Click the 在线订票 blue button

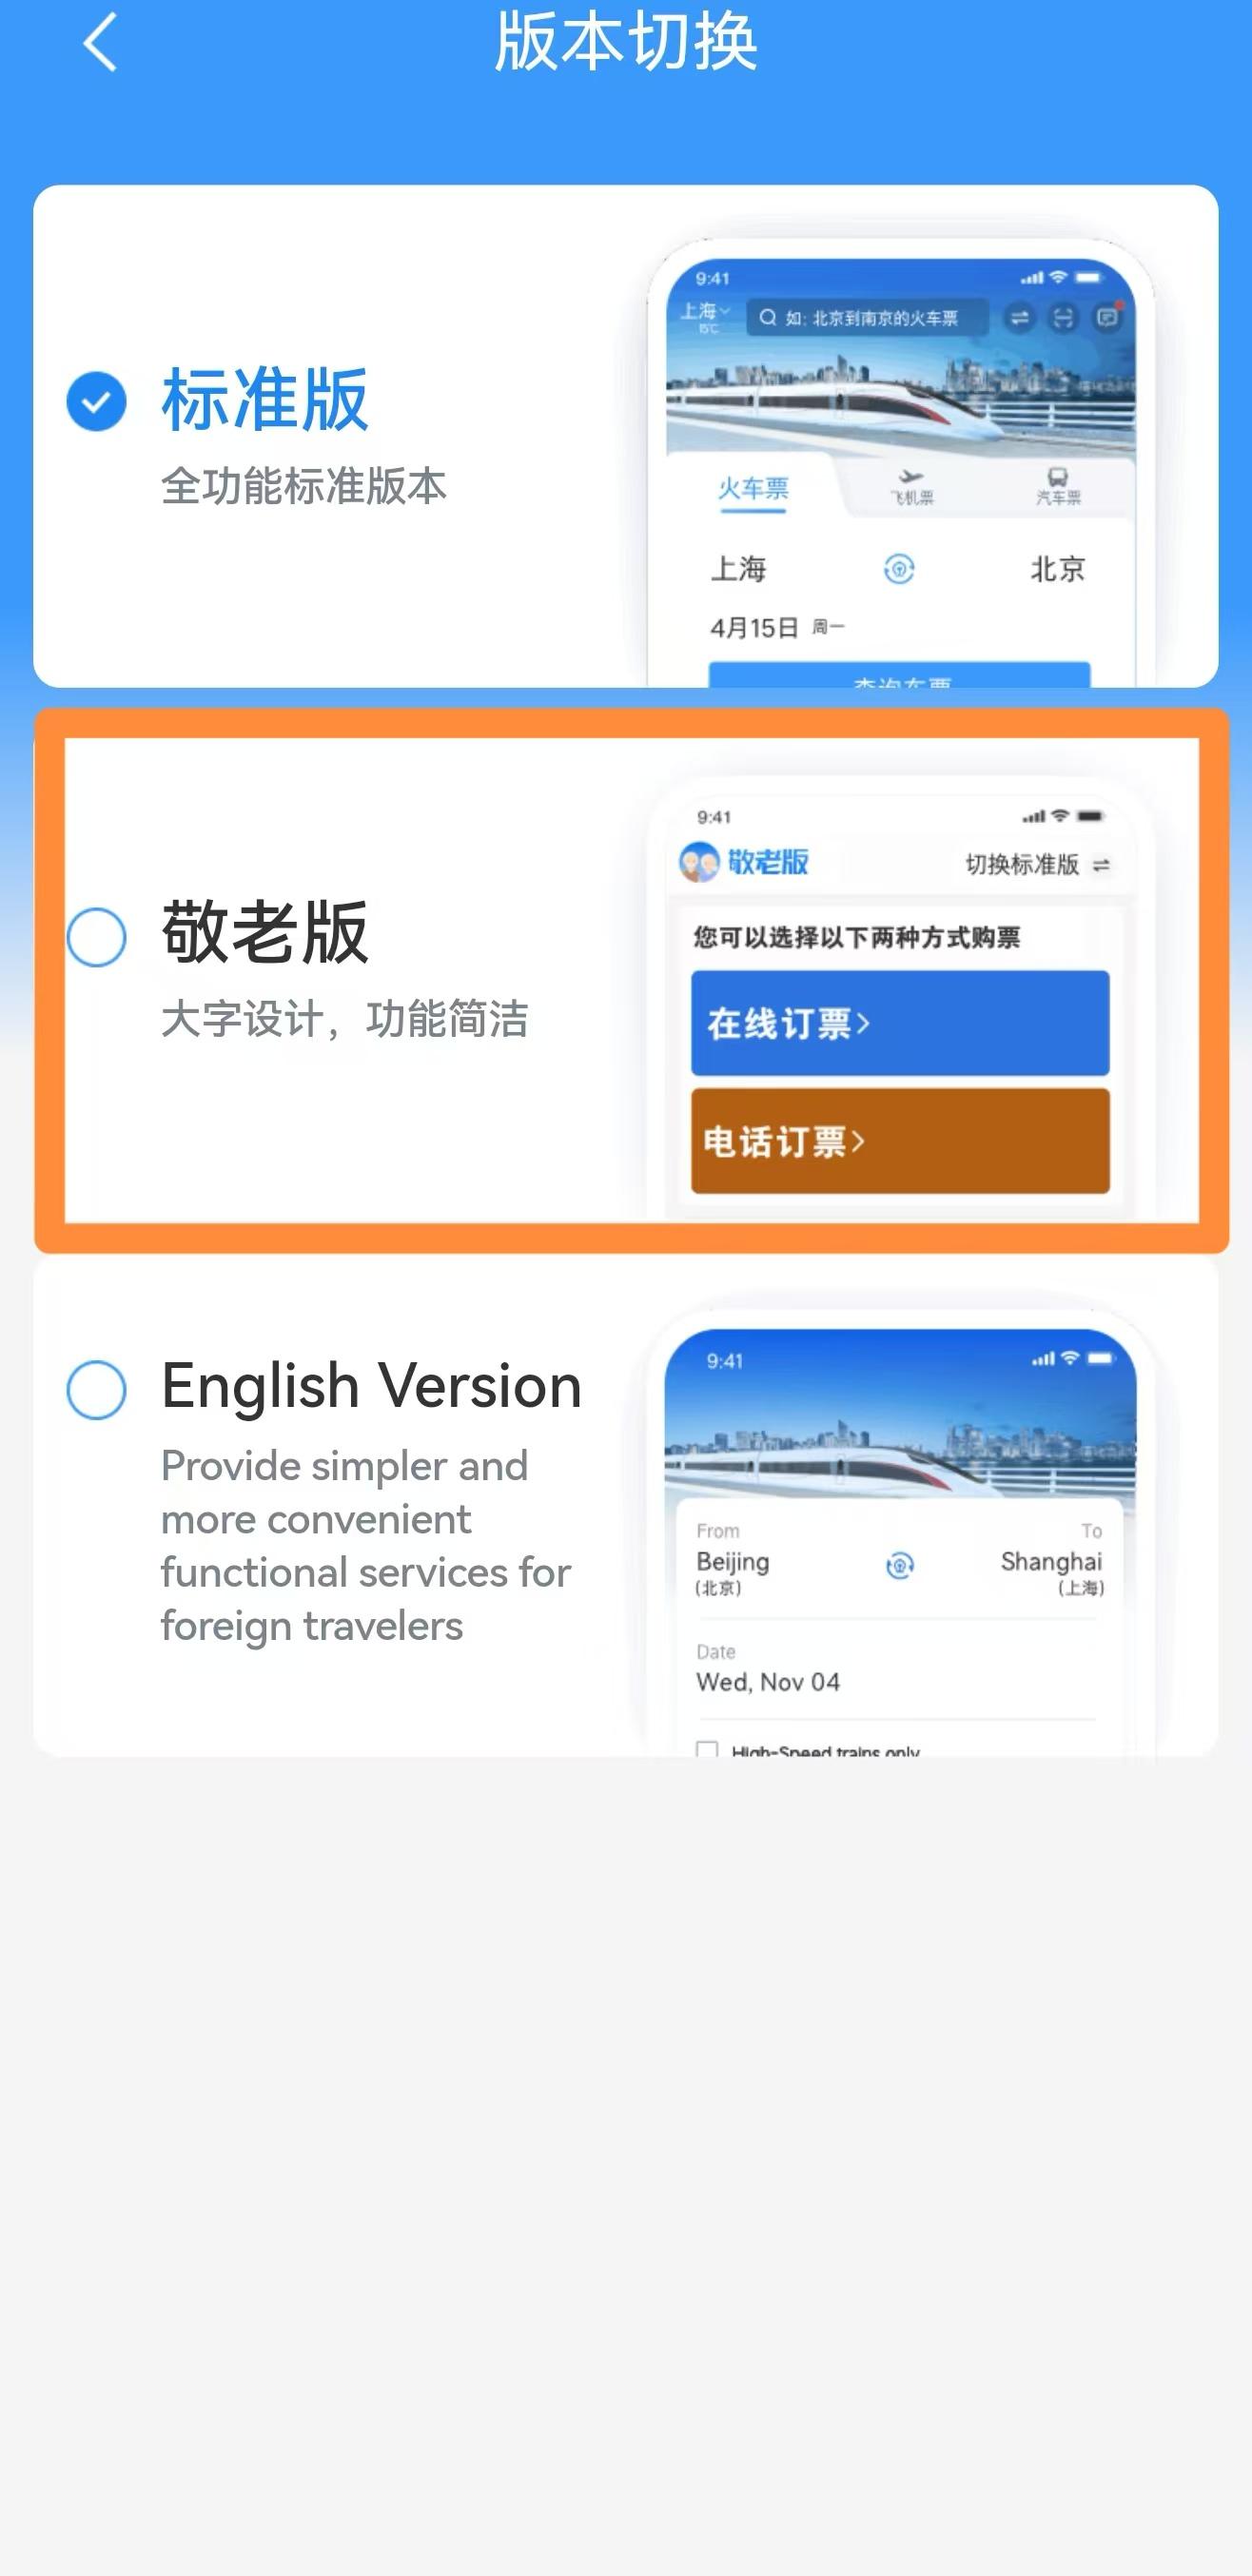tap(900, 1022)
